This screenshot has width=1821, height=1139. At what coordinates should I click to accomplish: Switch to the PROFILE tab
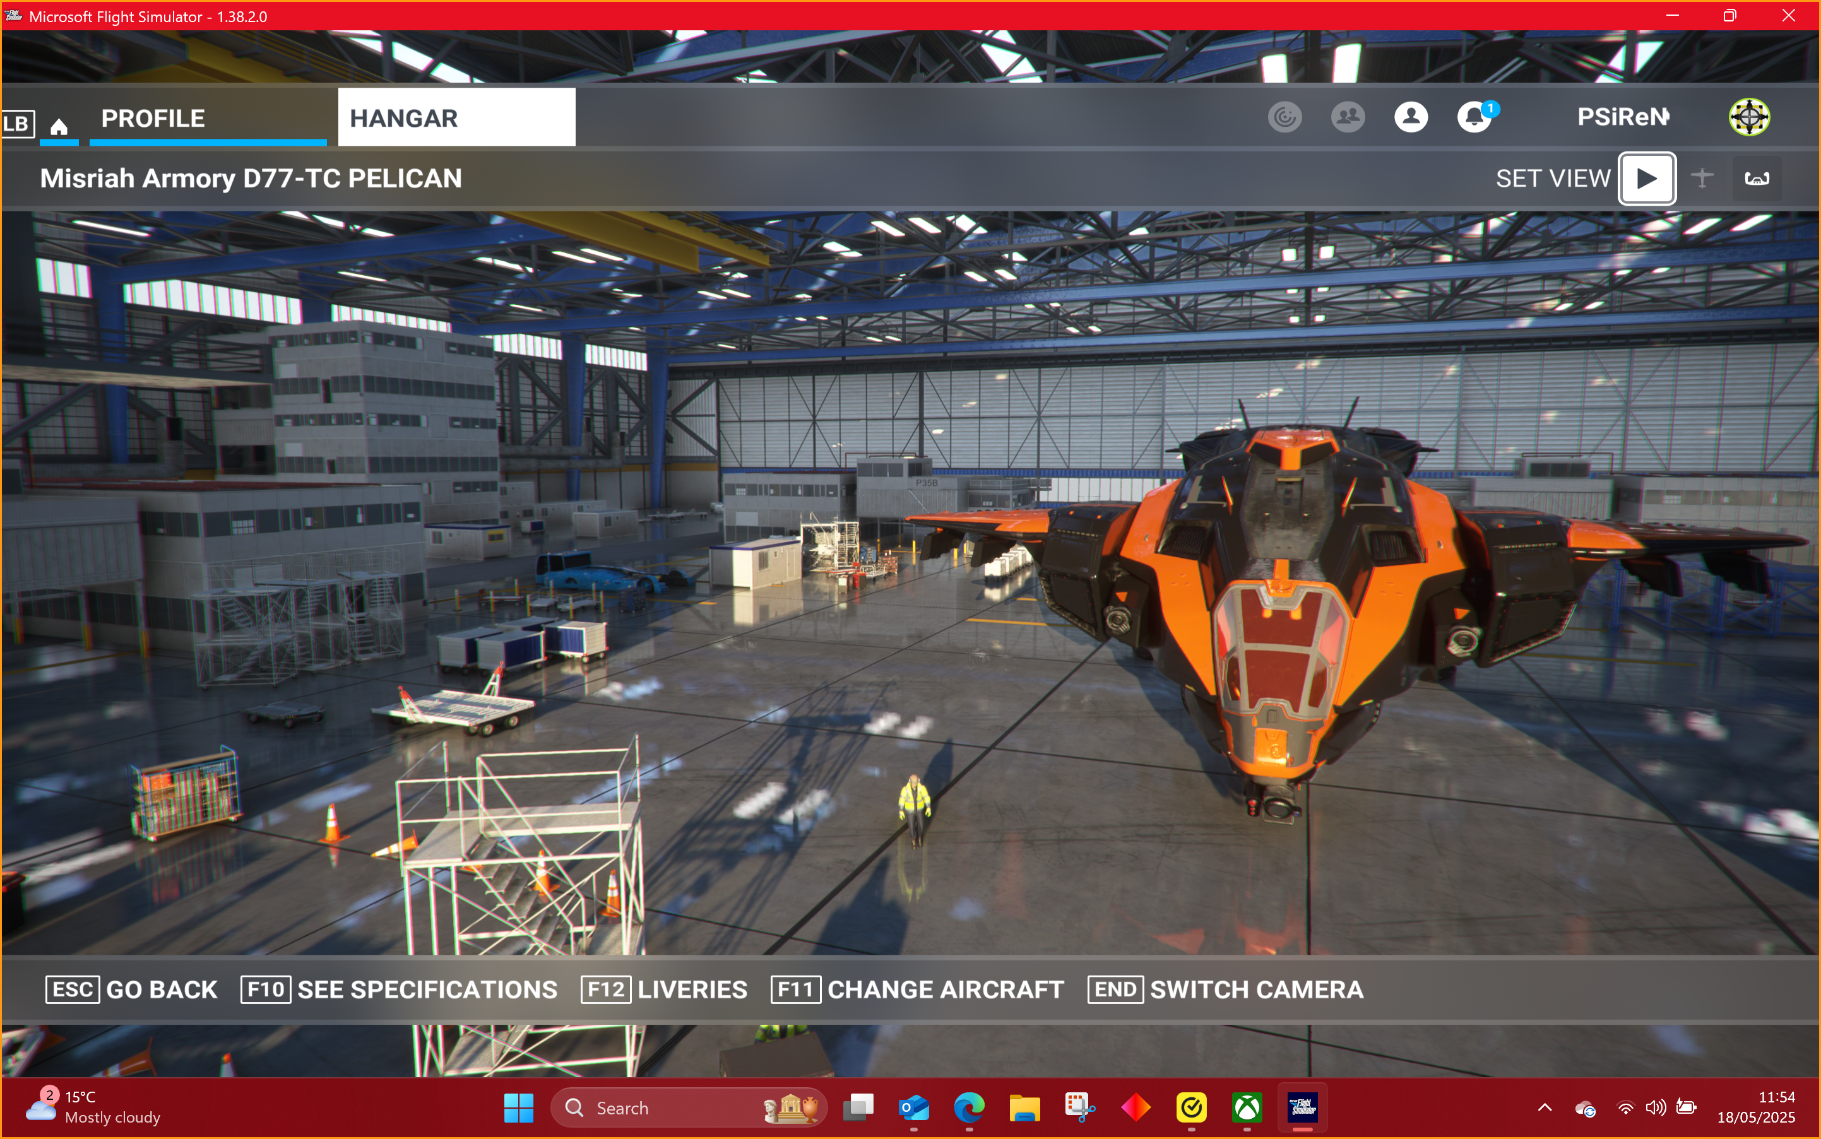coord(208,118)
